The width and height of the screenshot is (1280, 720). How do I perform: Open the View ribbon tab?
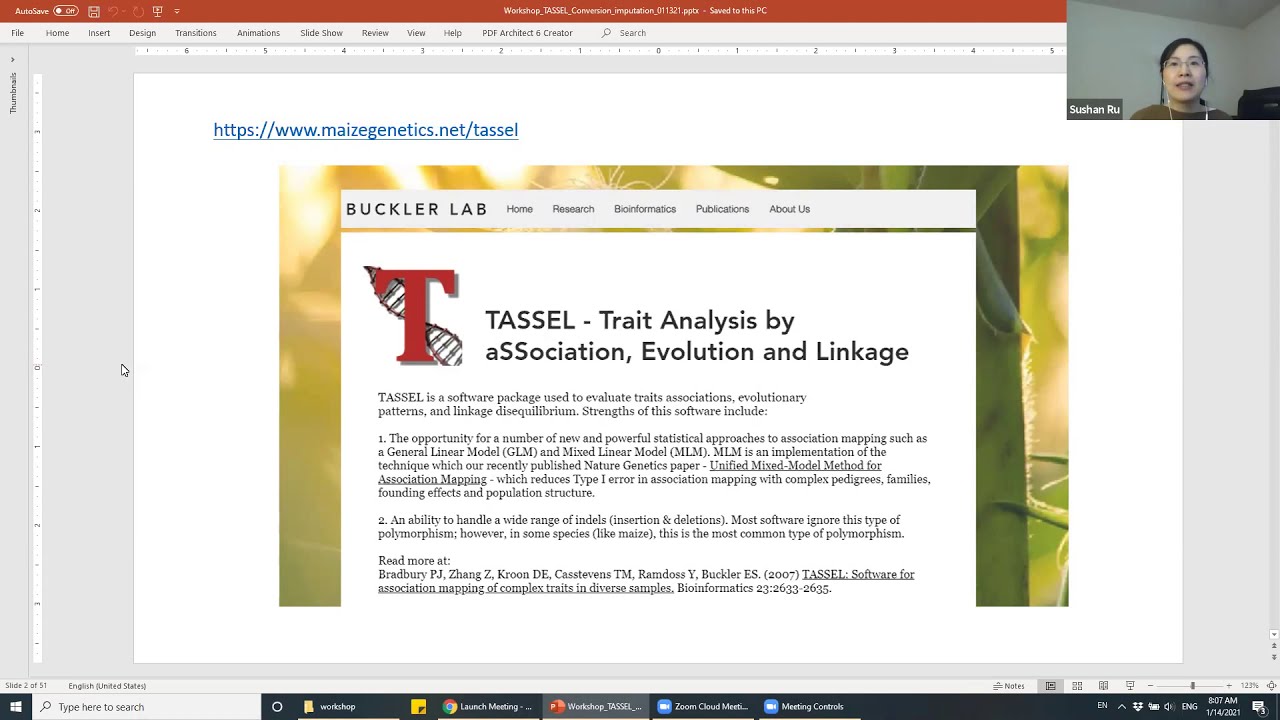click(416, 33)
